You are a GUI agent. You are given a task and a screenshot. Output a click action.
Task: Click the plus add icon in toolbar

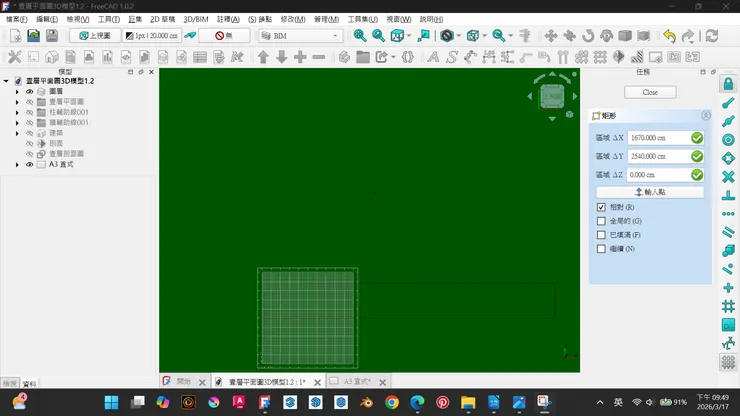tap(300, 57)
